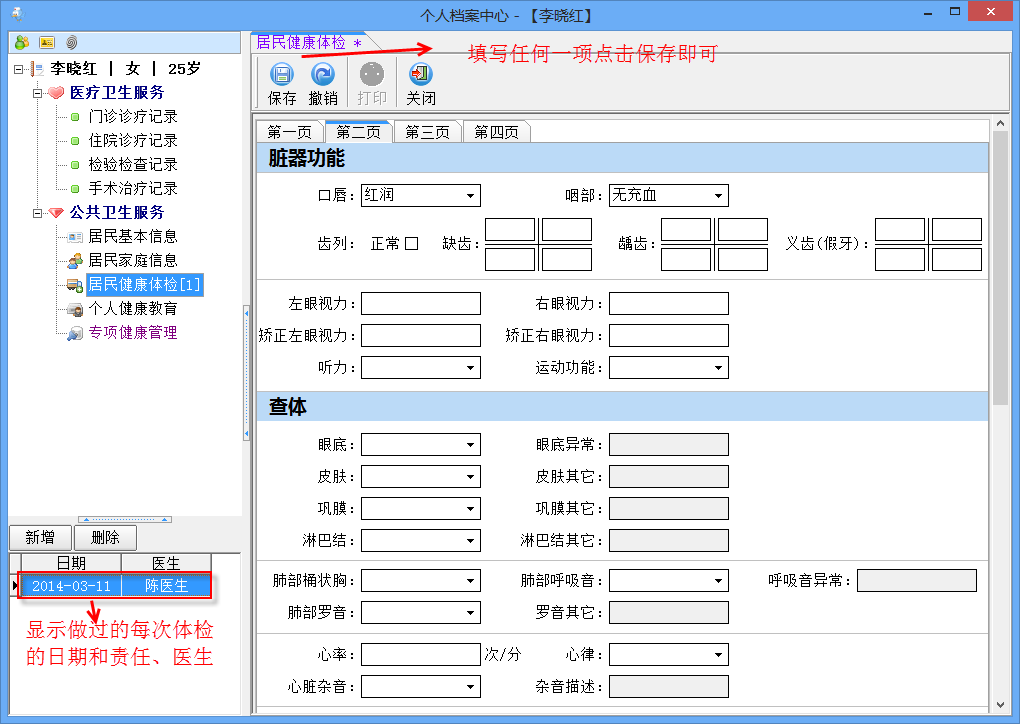Image resolution: width=1020 pixels, height=724 pixels.
Task: Click the horizontal splitter handle above 新增
Action: click(124, 519)
